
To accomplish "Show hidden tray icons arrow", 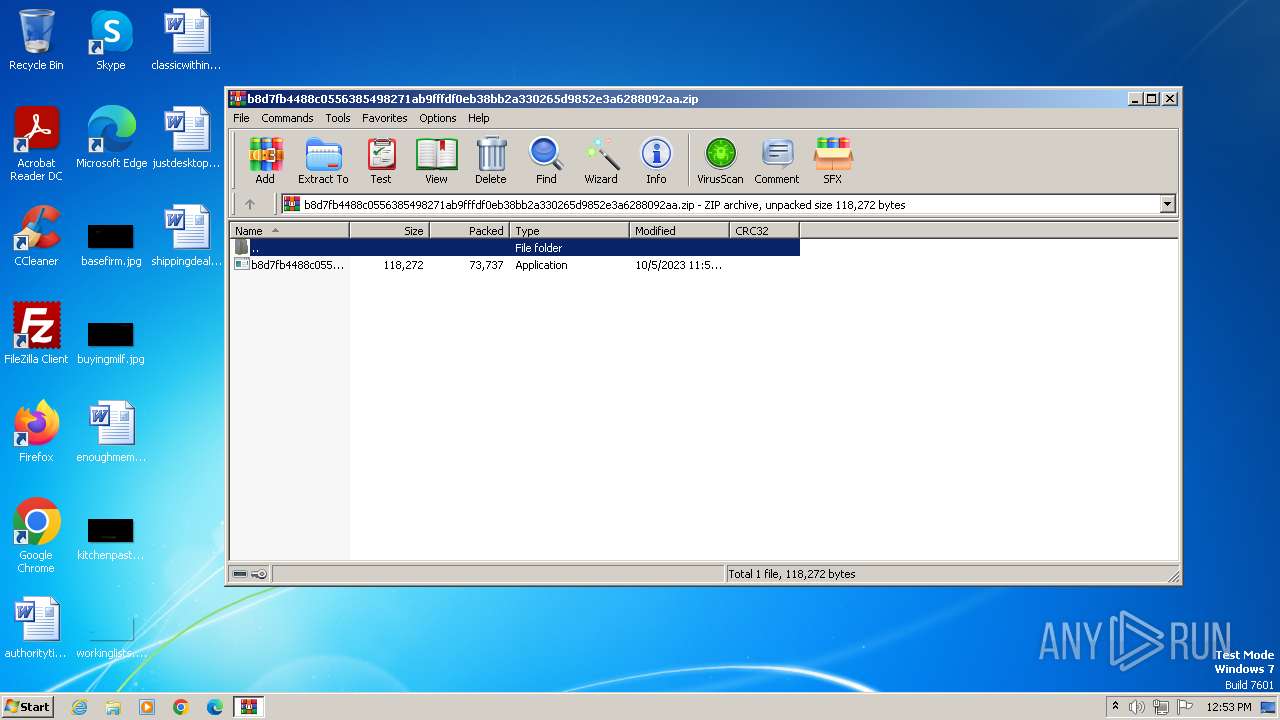I will click(x=1116, y=706).
